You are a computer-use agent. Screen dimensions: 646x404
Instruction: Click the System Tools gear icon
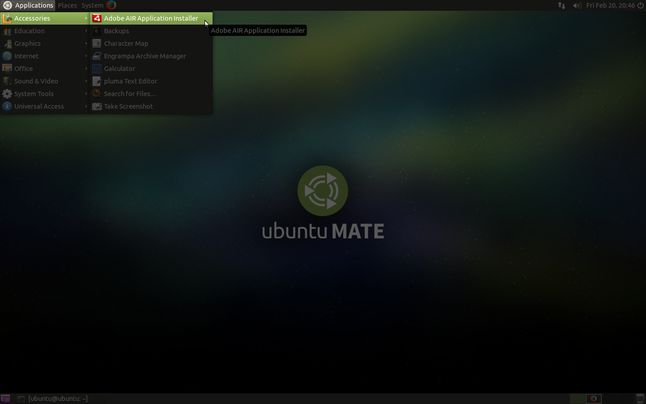click(7, 94)
